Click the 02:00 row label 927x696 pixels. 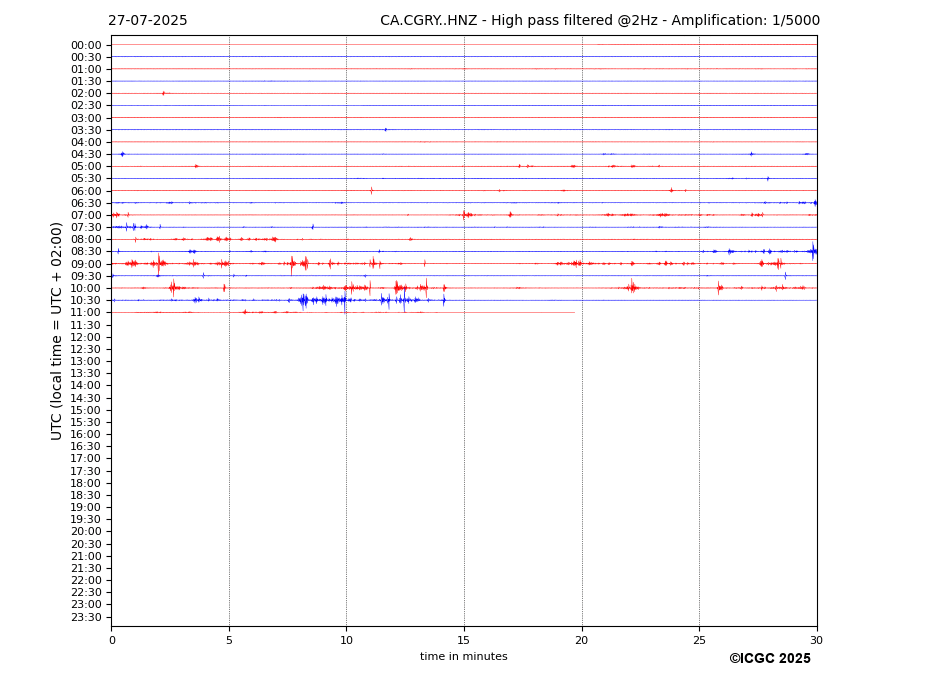coord(86,93)
